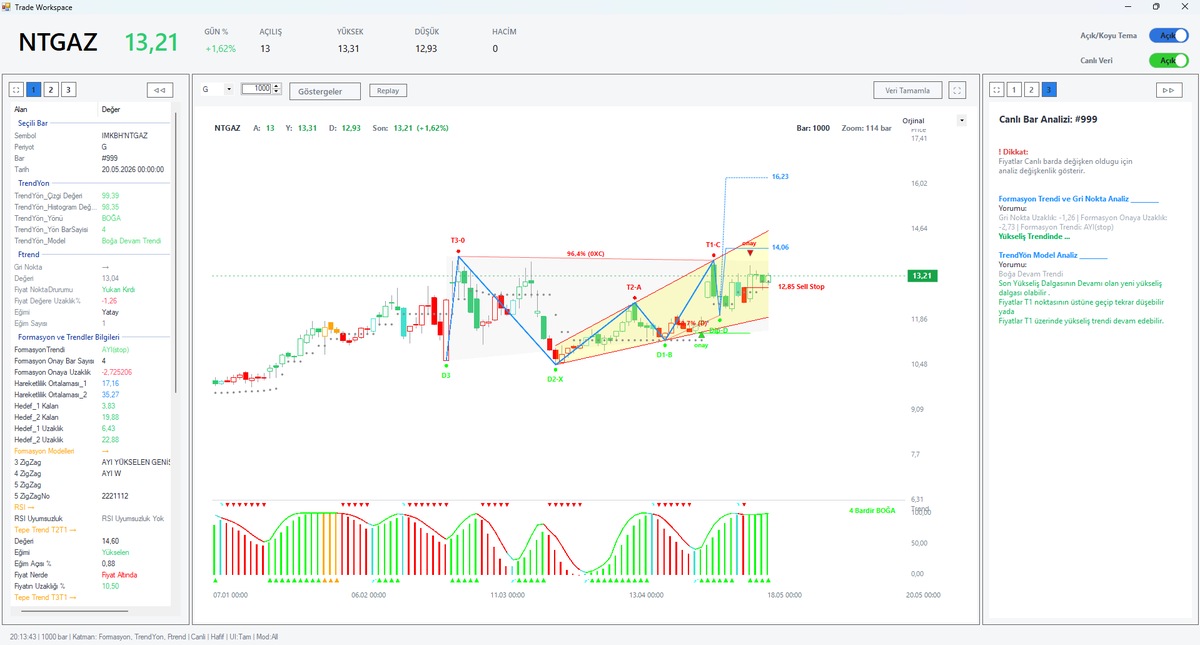Click the GÜN % change value +1,62%
Image resolution: width=1200 pixels, height=645 pixels.
pos(220,48)
